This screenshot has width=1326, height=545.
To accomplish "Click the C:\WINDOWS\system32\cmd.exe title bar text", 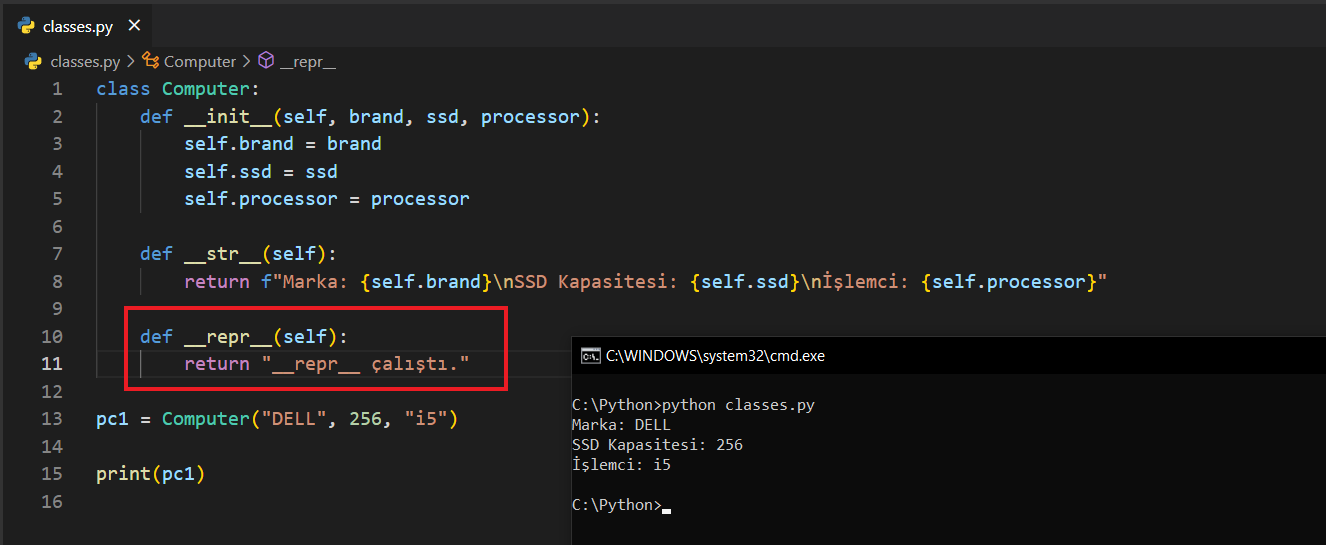I will (715, 355).
